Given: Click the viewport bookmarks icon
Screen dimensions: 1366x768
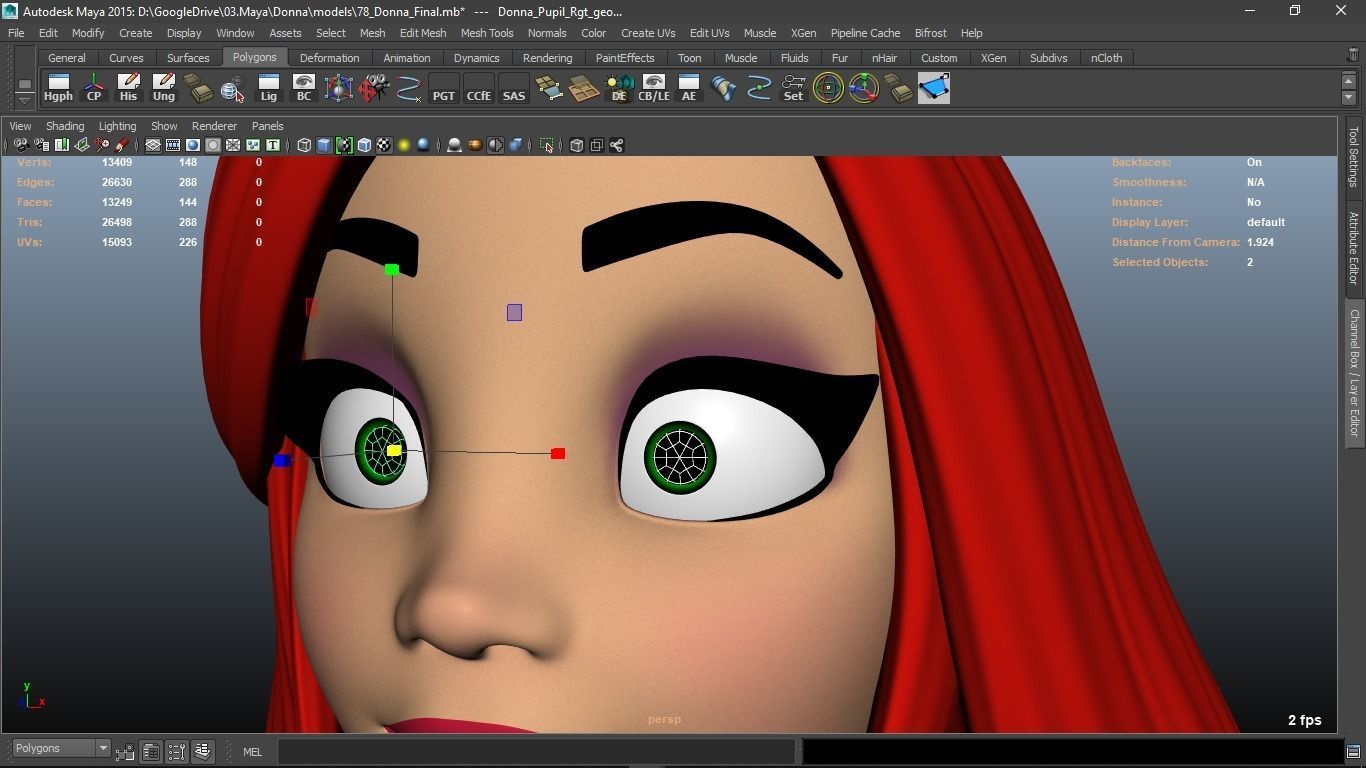Looking at the screenshot, I should (62, 145).
